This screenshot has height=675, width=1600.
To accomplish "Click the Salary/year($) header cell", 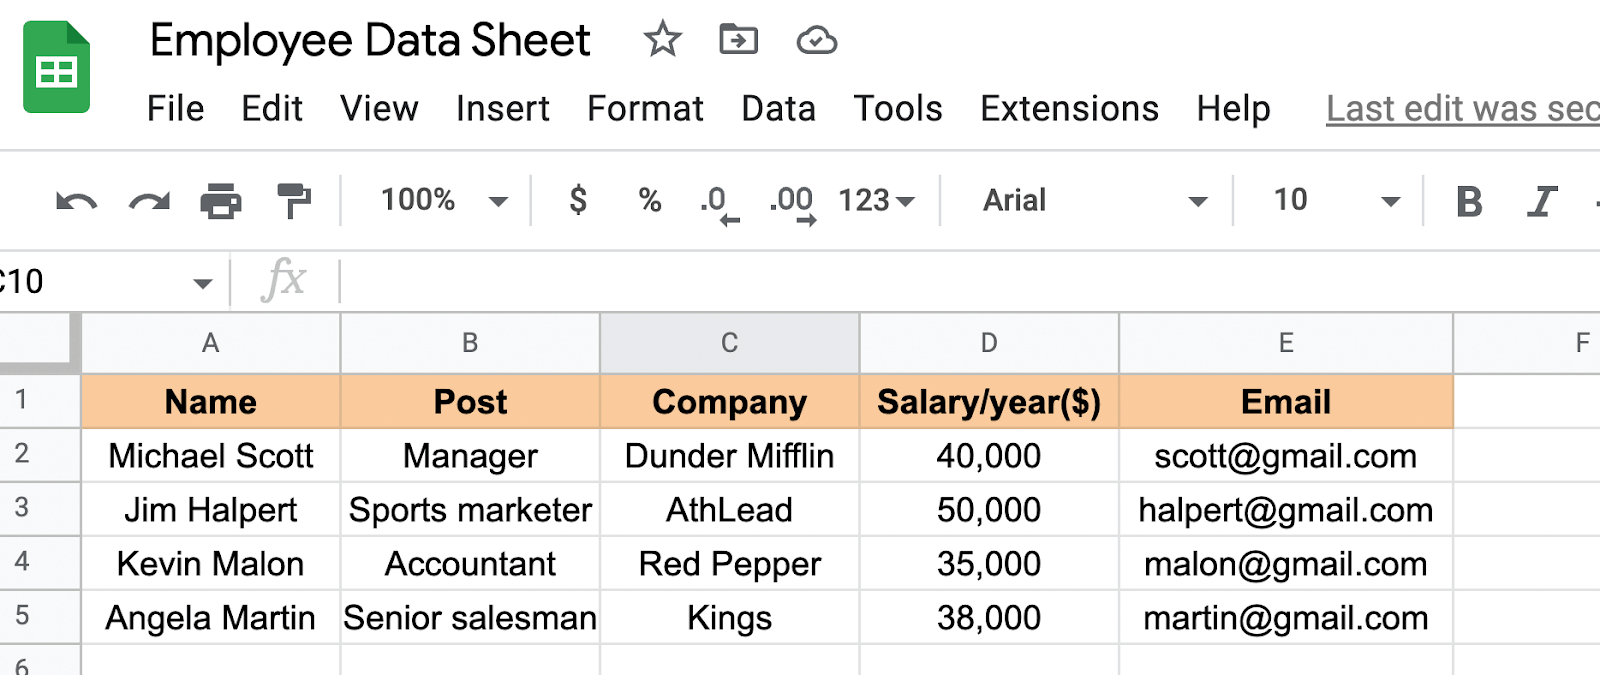I will (989, 402).
